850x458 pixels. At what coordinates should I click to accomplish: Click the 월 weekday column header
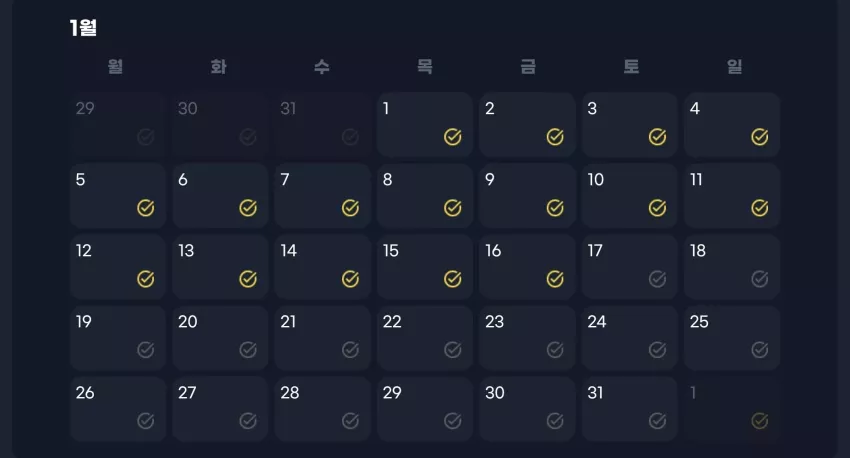(x=115, y=67)
